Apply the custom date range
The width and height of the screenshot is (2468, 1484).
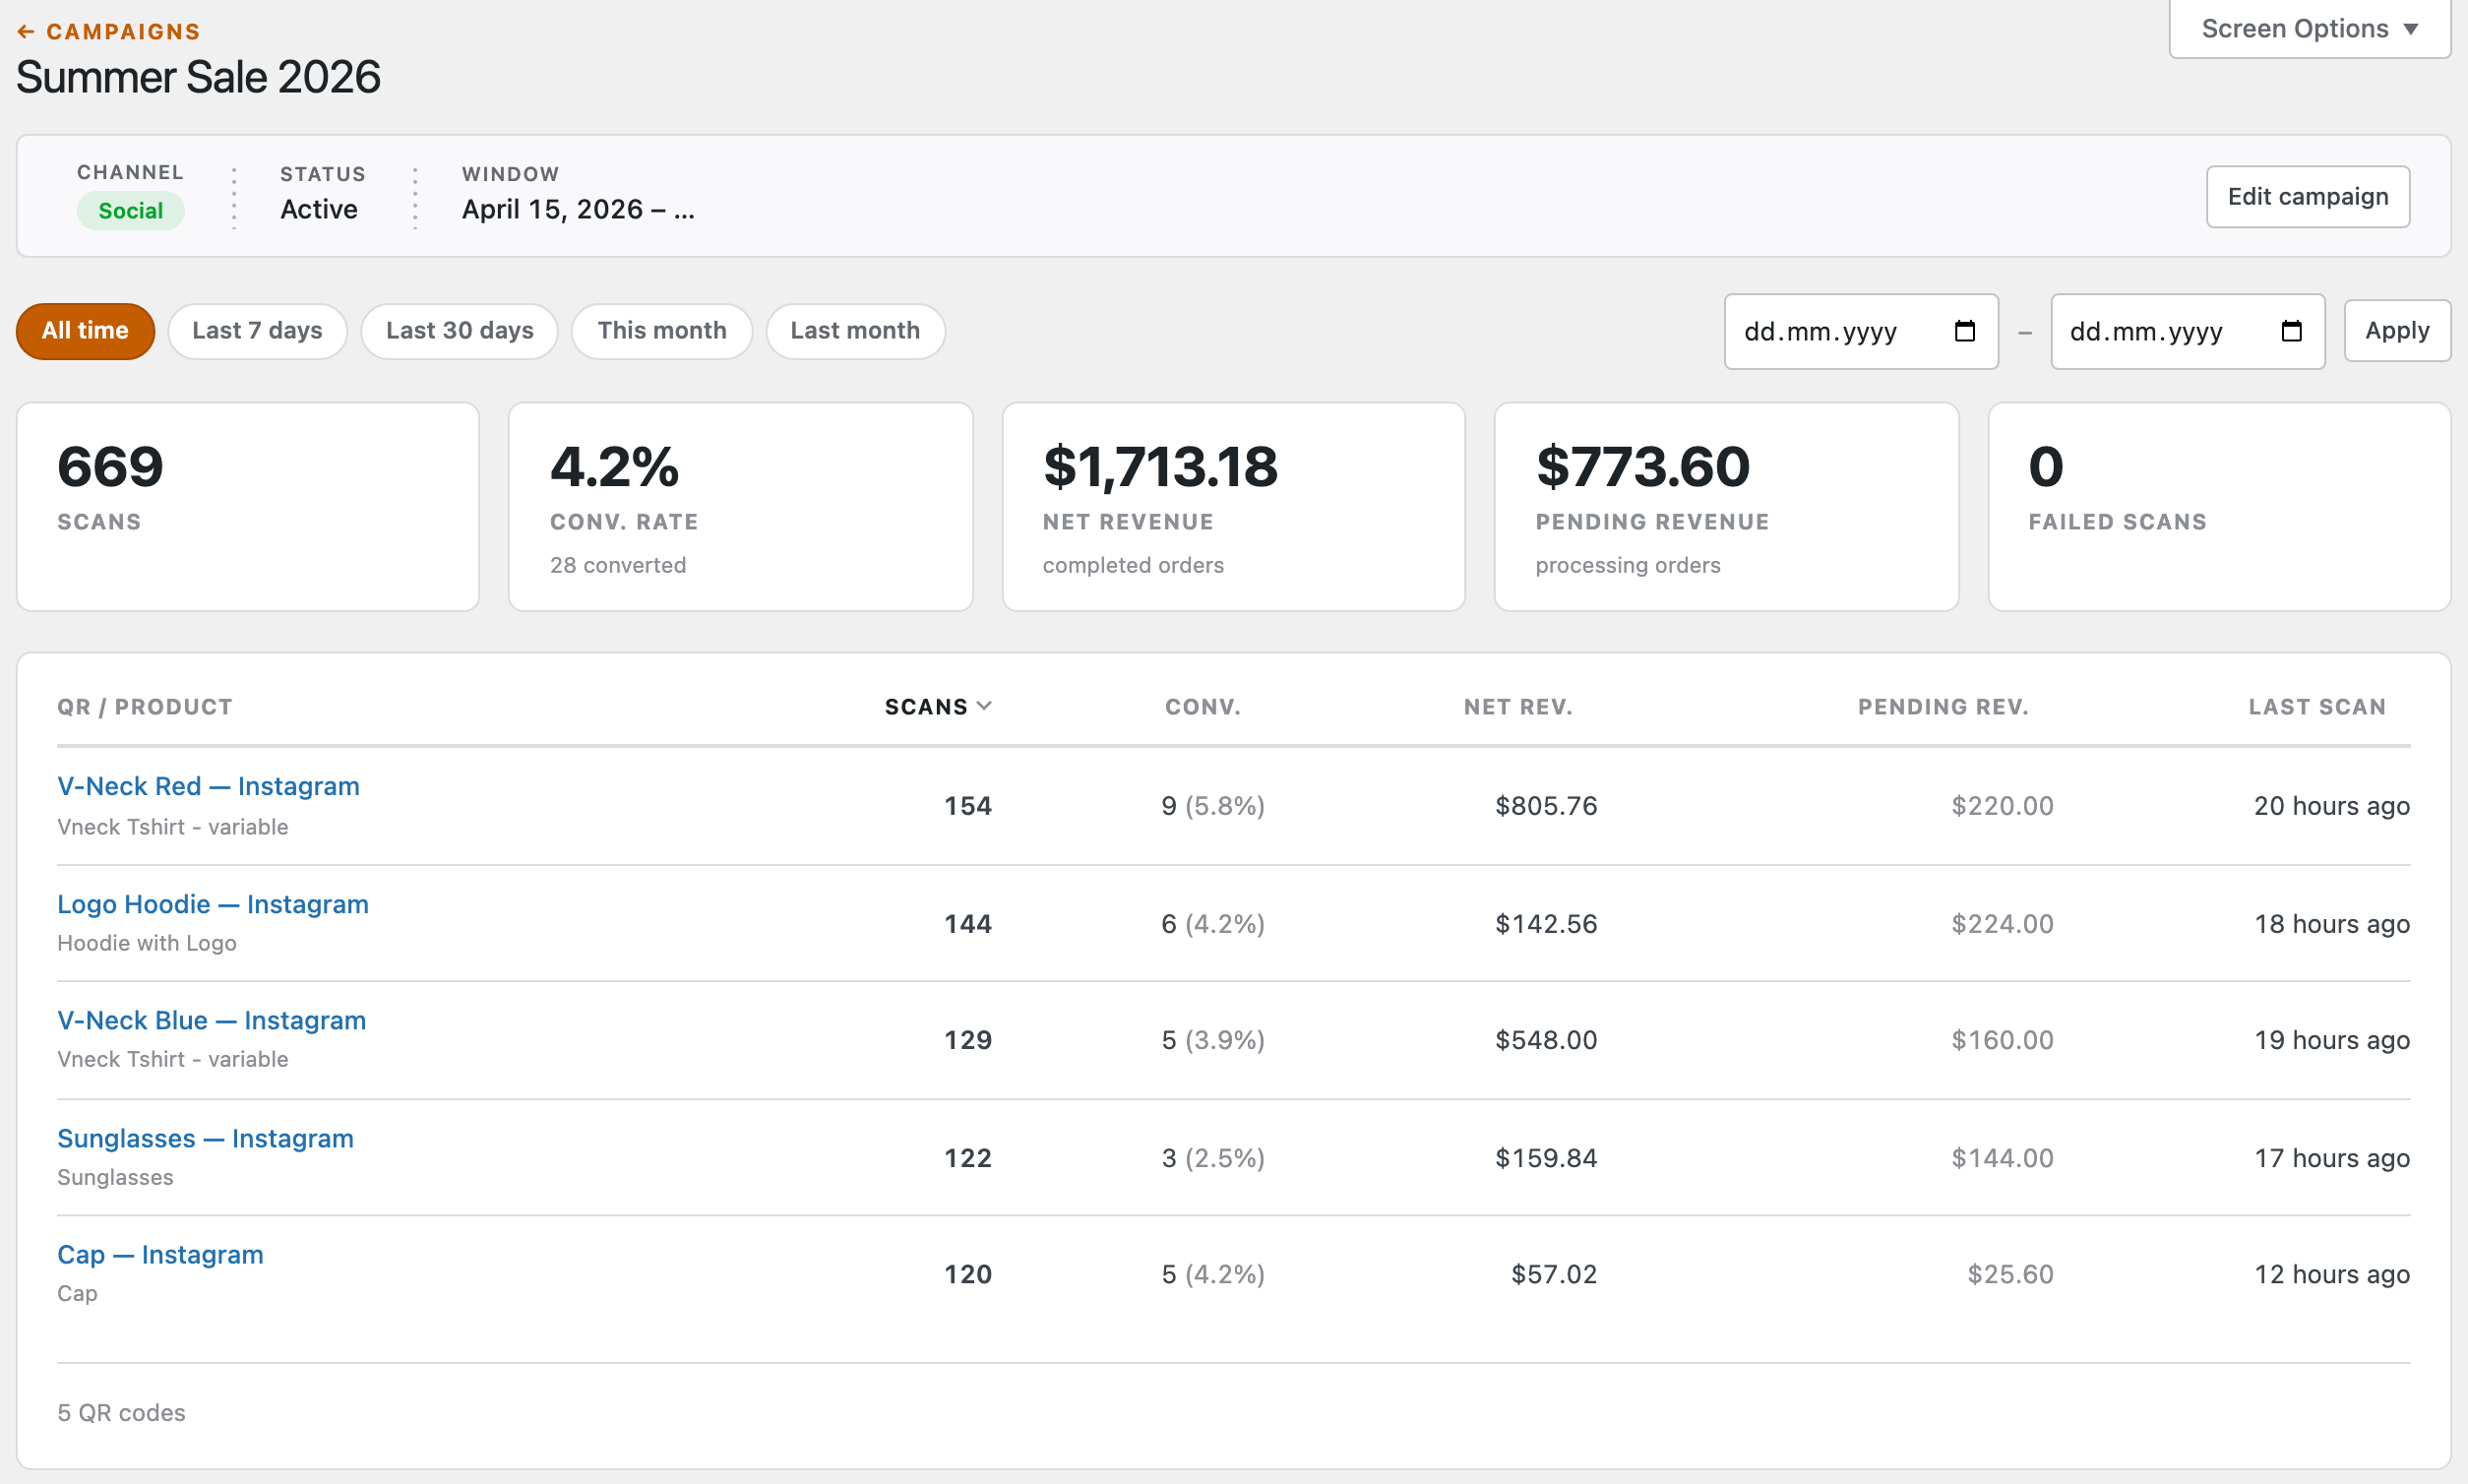(x=2397, y=331)
